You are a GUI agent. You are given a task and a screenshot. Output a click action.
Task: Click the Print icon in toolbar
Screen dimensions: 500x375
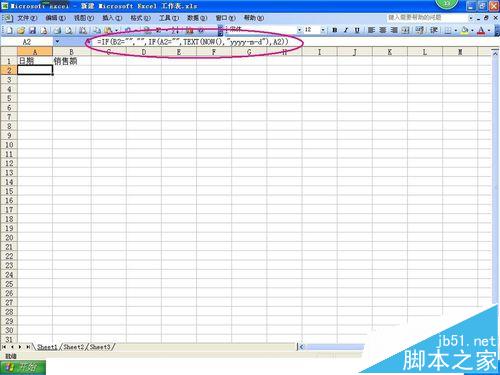[57, 31]
